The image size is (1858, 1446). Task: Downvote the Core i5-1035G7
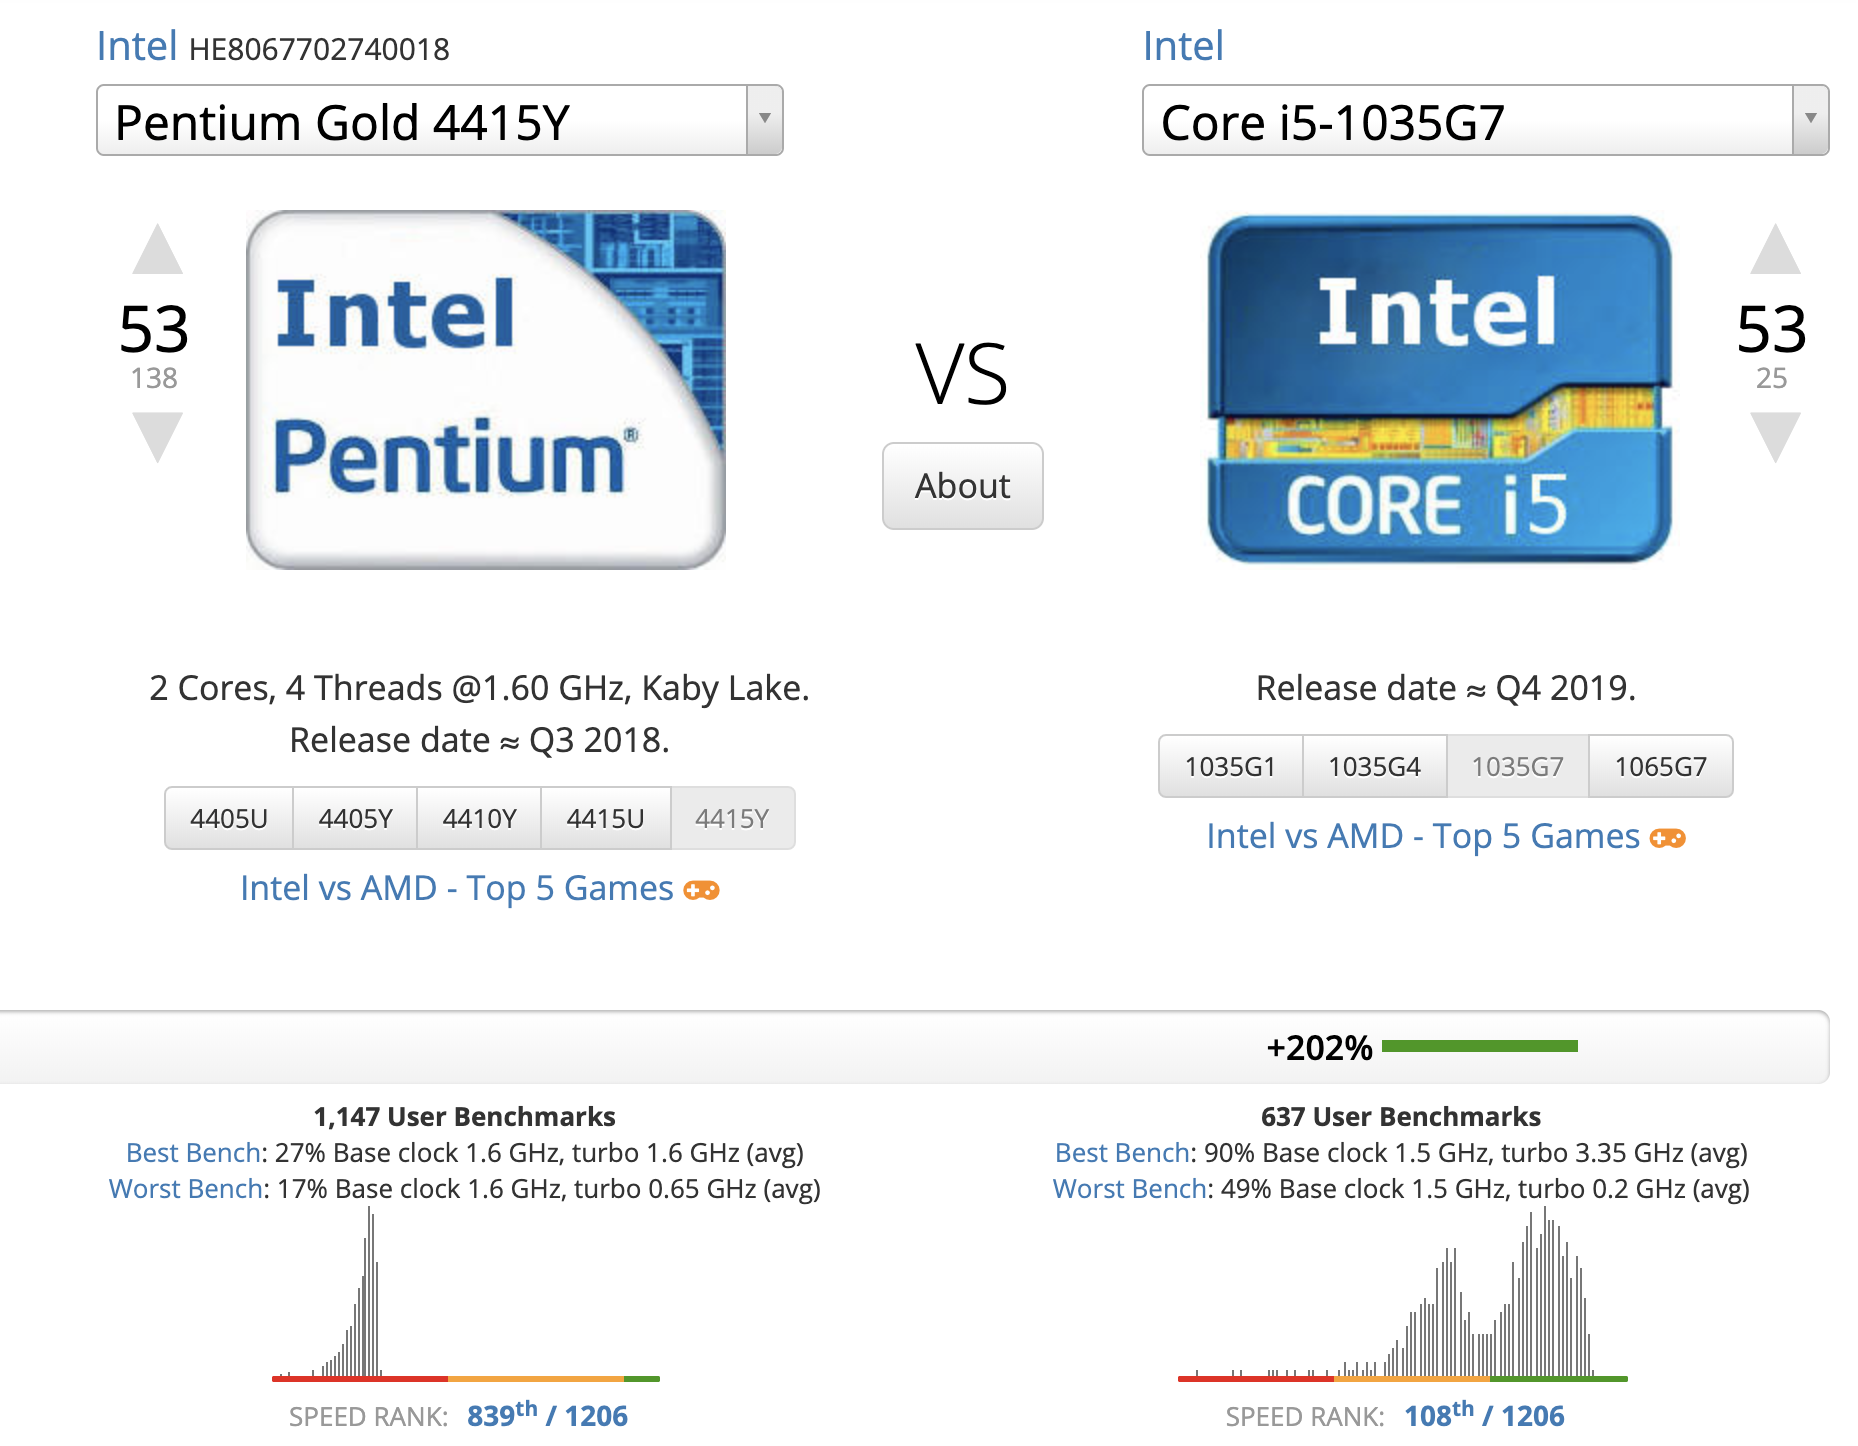(x=1775, y=437)
